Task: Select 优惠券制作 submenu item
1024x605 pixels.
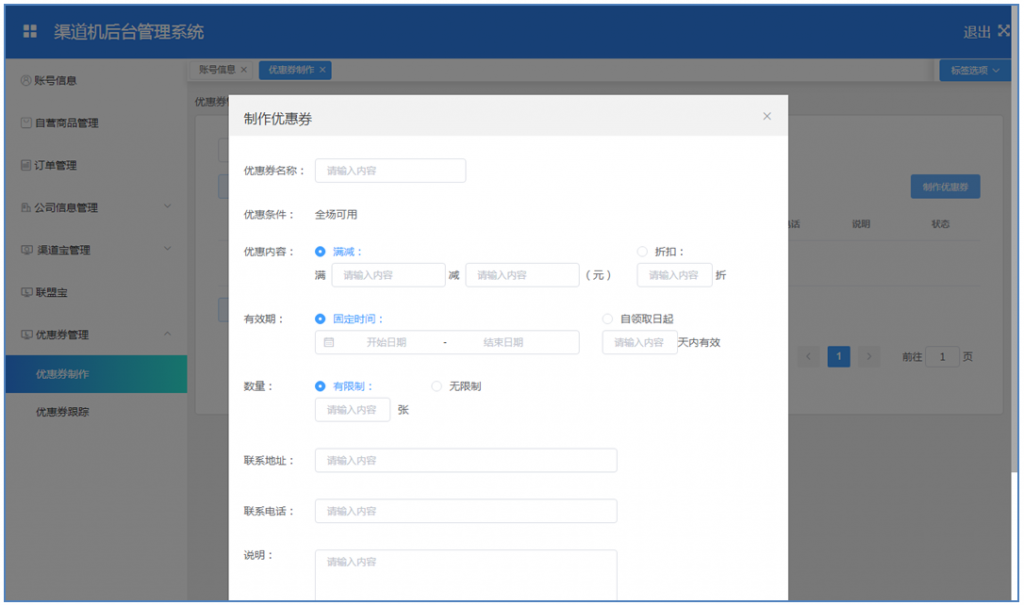Action: click(x=96, y=374)
